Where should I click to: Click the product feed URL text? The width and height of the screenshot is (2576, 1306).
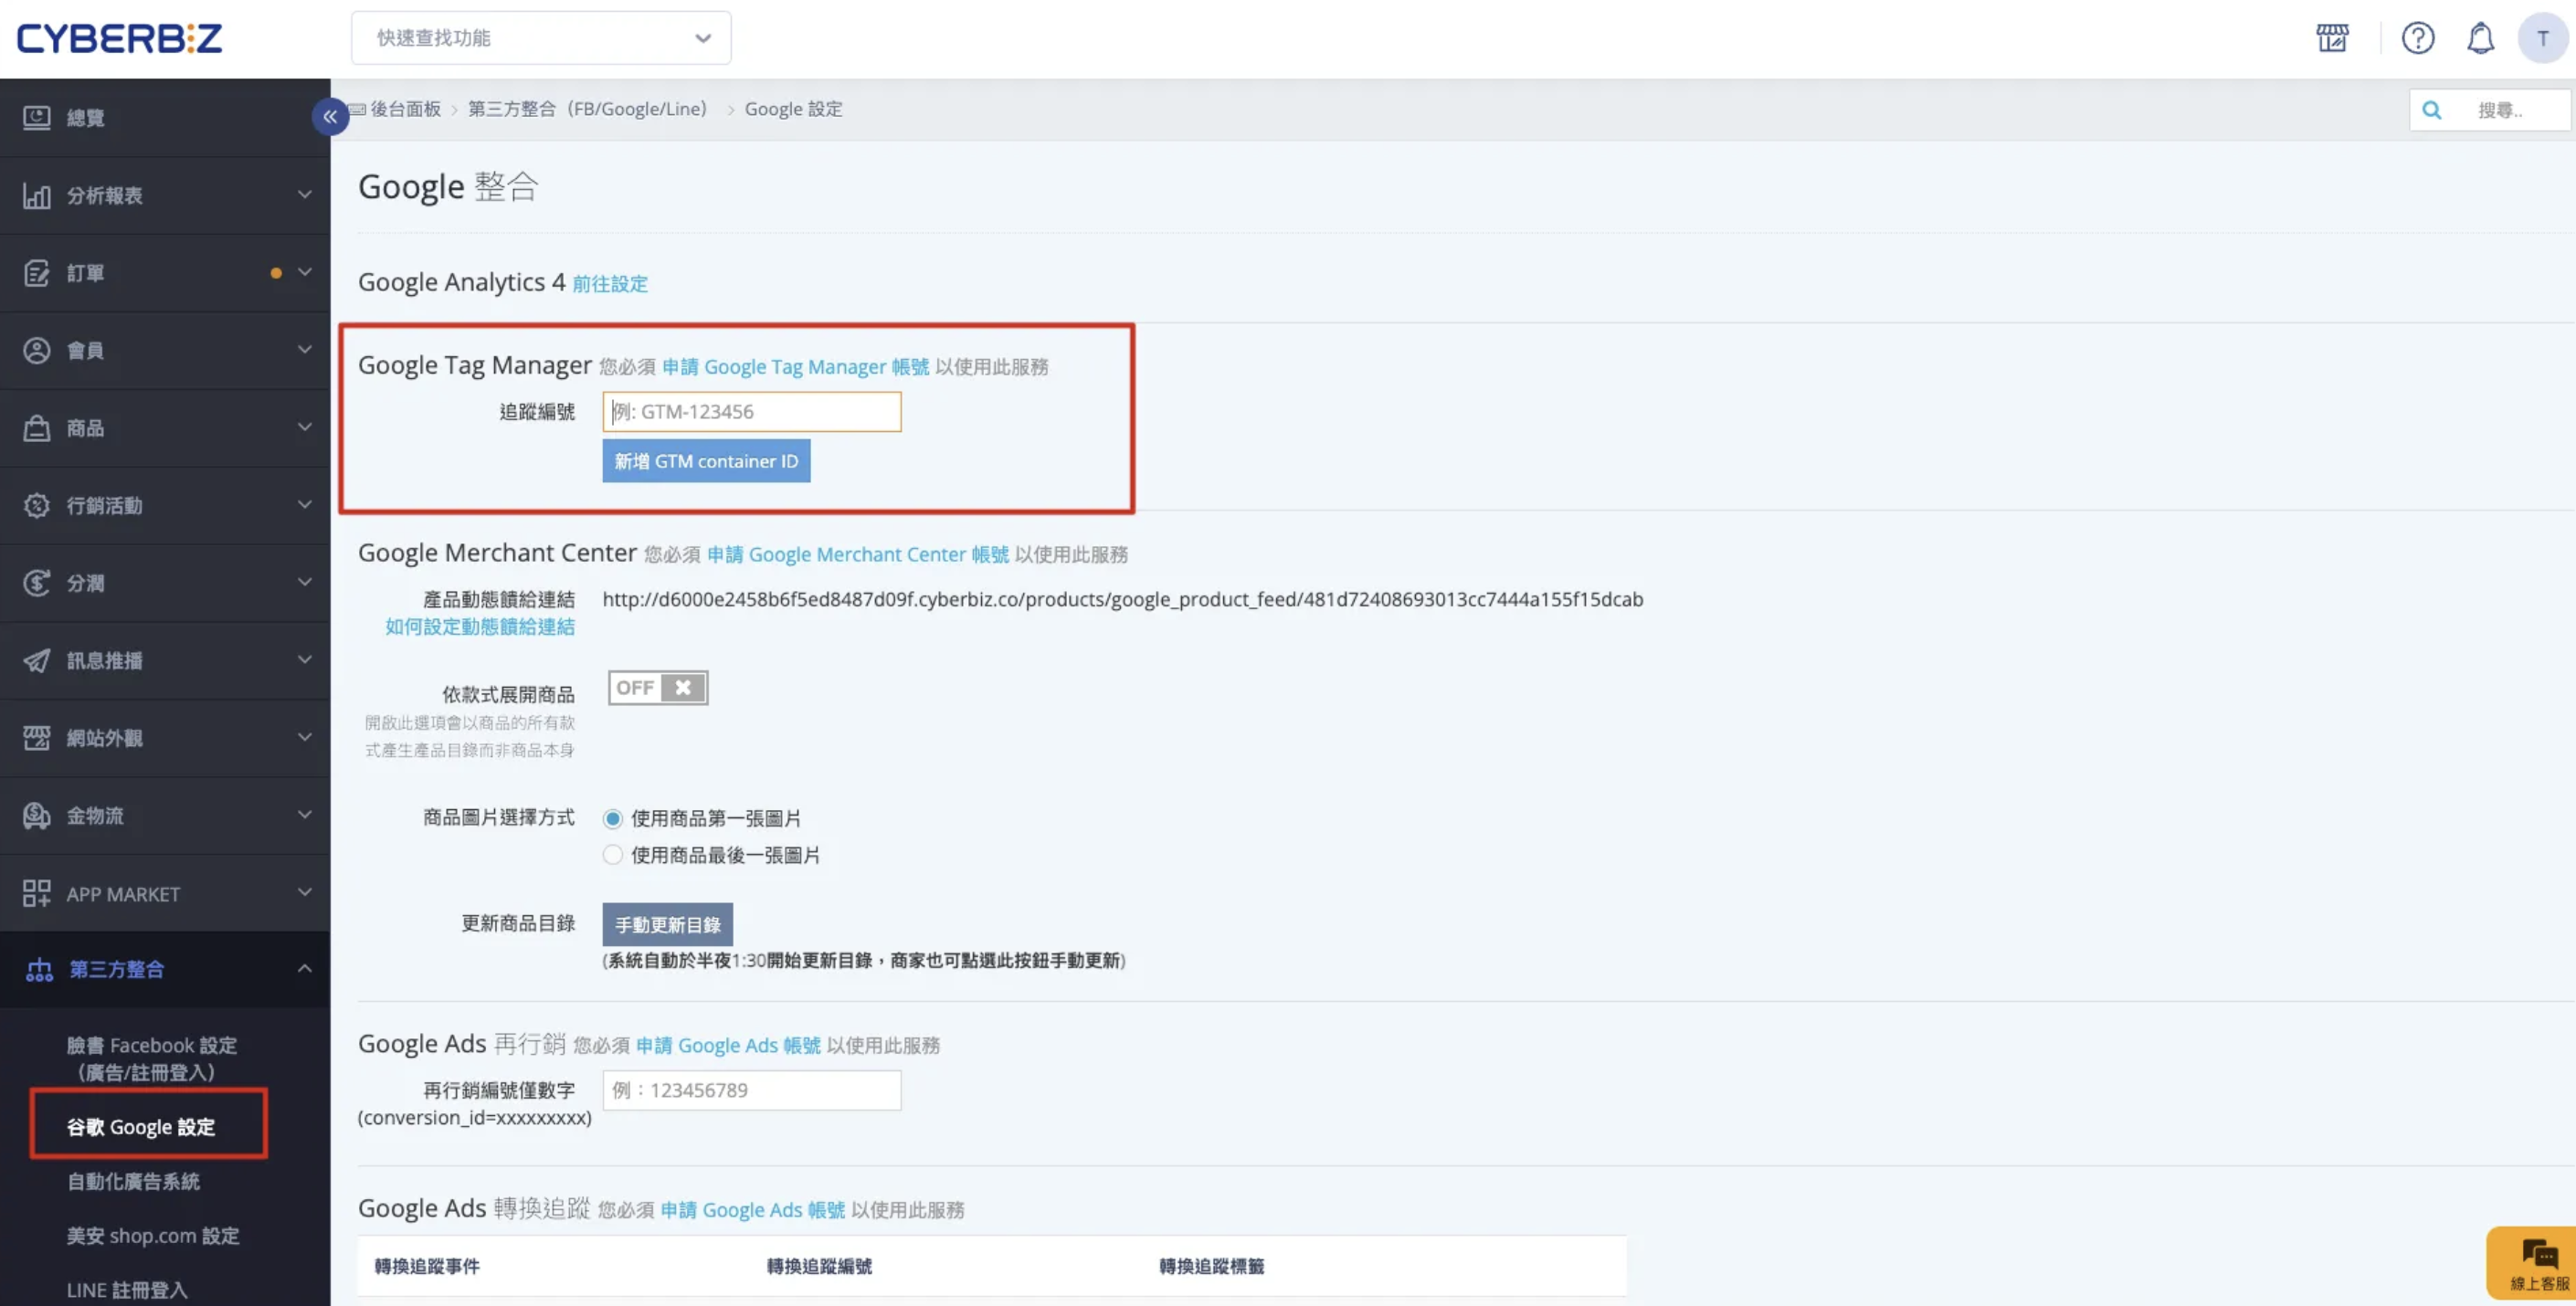pyautogui.click(x=1122, y=599)
